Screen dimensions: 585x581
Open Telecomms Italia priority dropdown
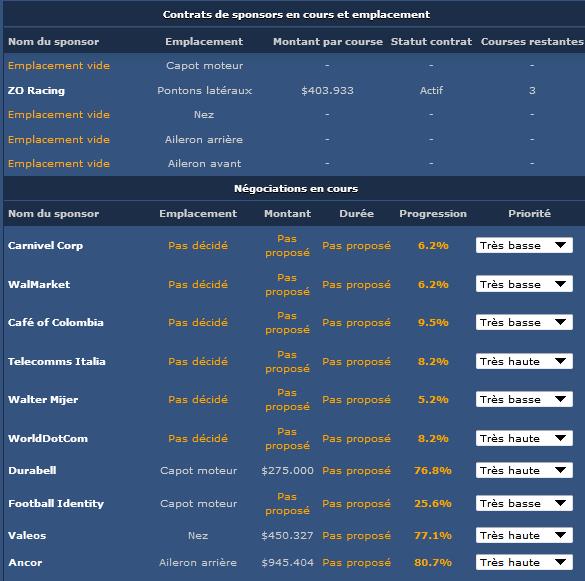[524, 361]
